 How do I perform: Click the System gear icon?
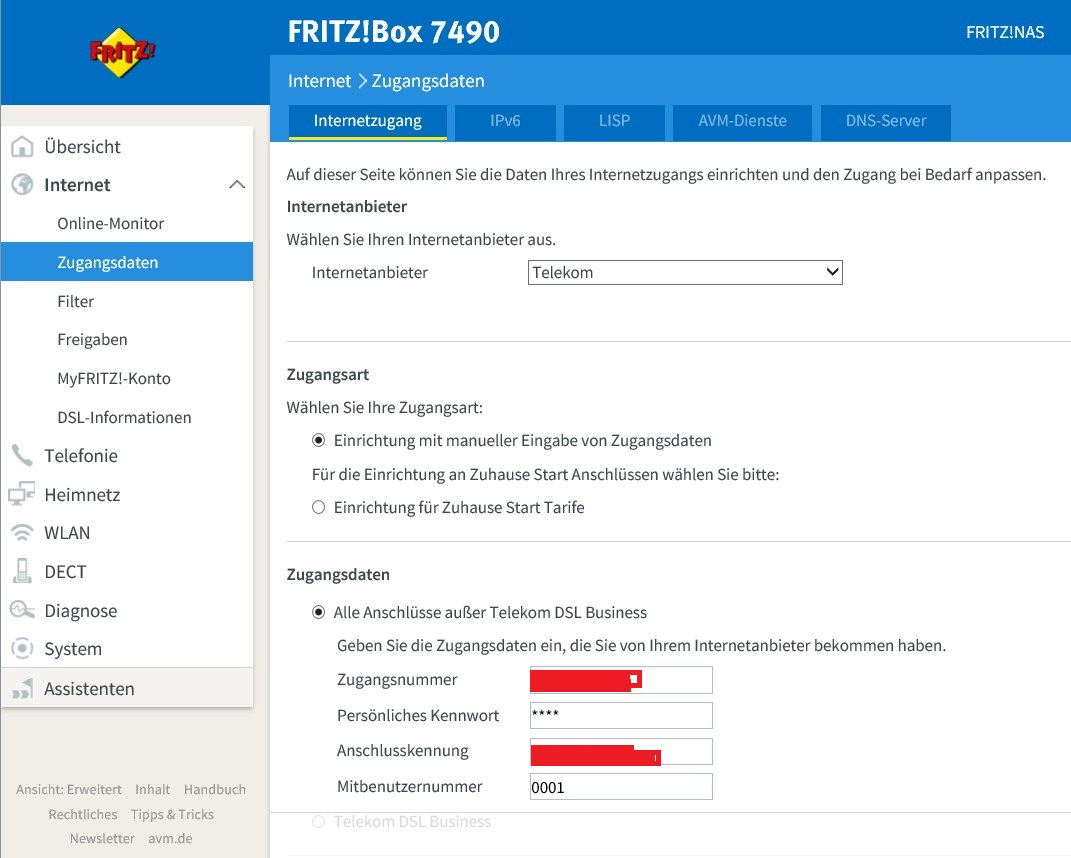[x=23, y=648]
